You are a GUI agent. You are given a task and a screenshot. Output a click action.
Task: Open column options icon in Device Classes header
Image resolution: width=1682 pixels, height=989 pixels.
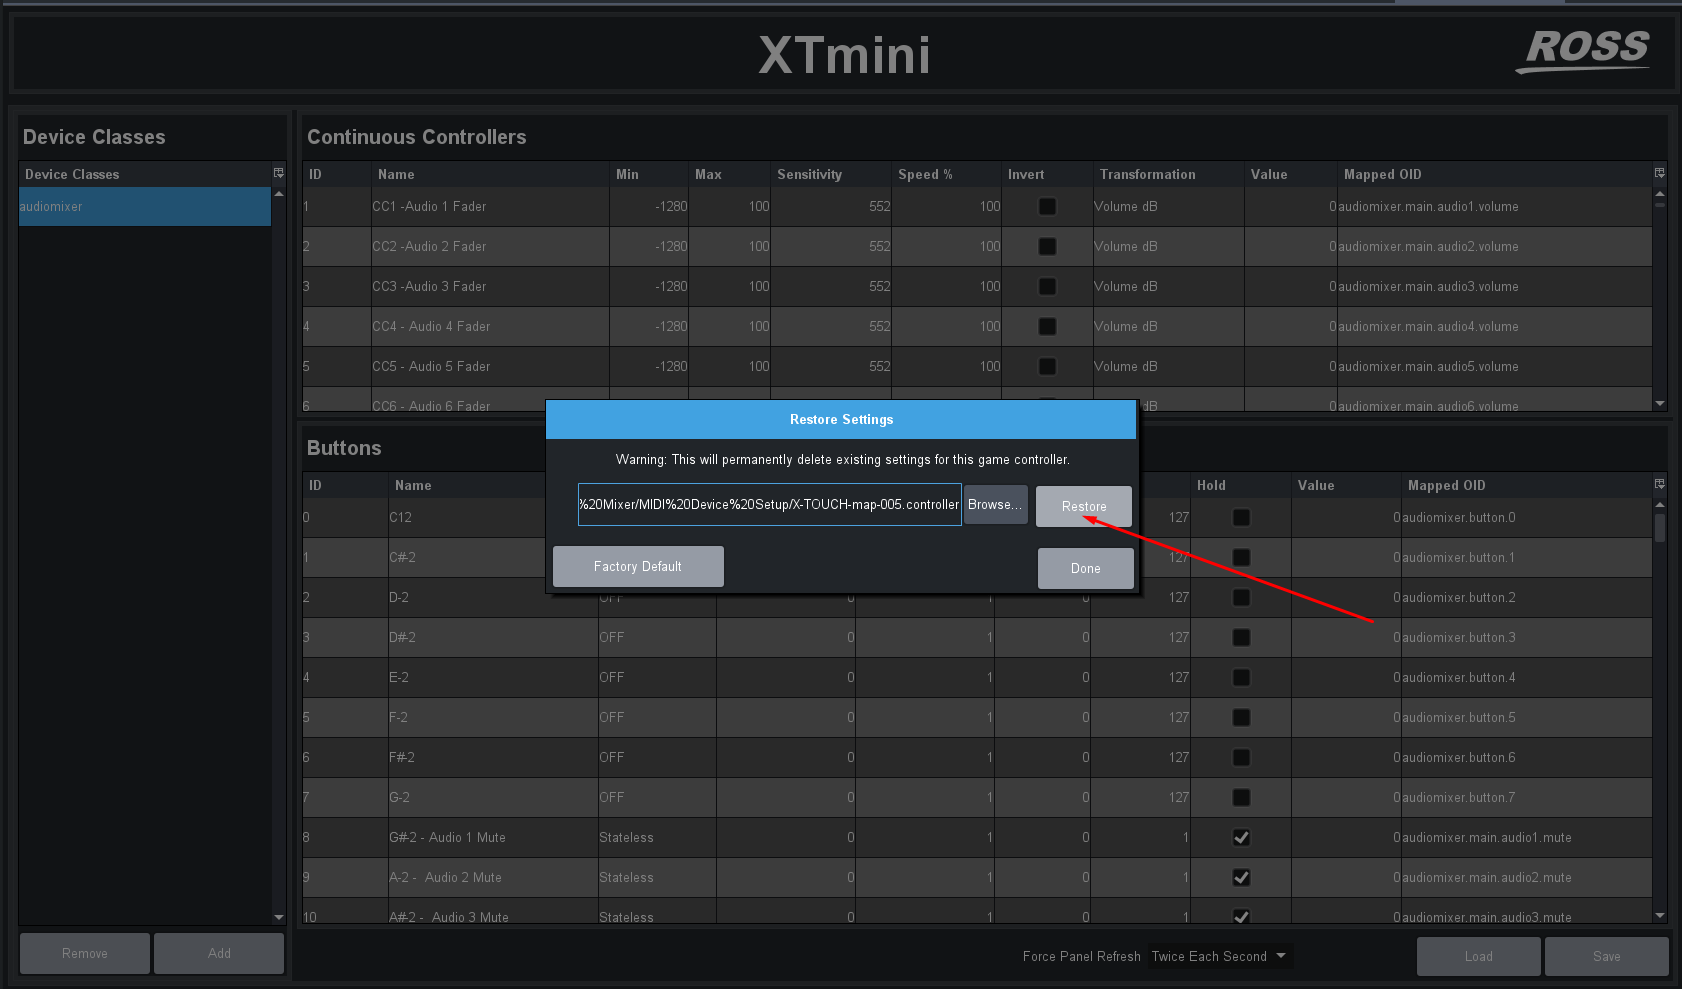(x=278, y=174)
